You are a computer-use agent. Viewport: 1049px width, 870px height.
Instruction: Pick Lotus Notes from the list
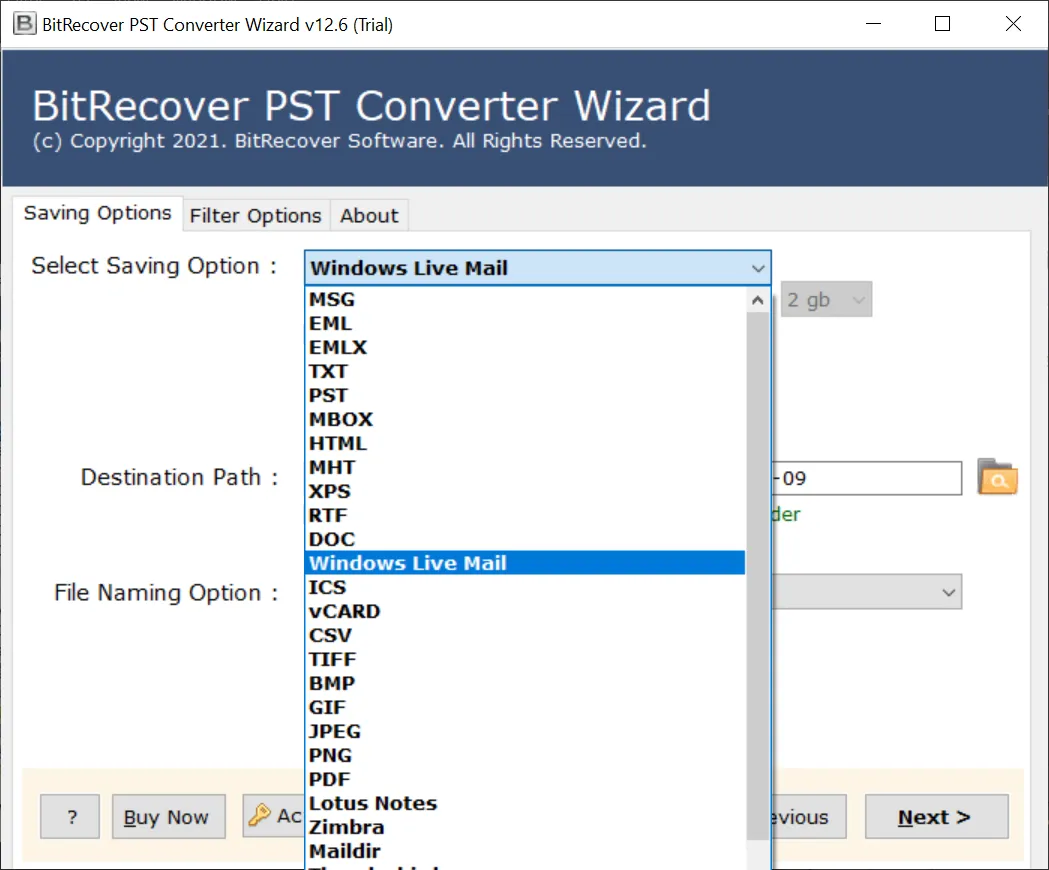pos(373,803)
